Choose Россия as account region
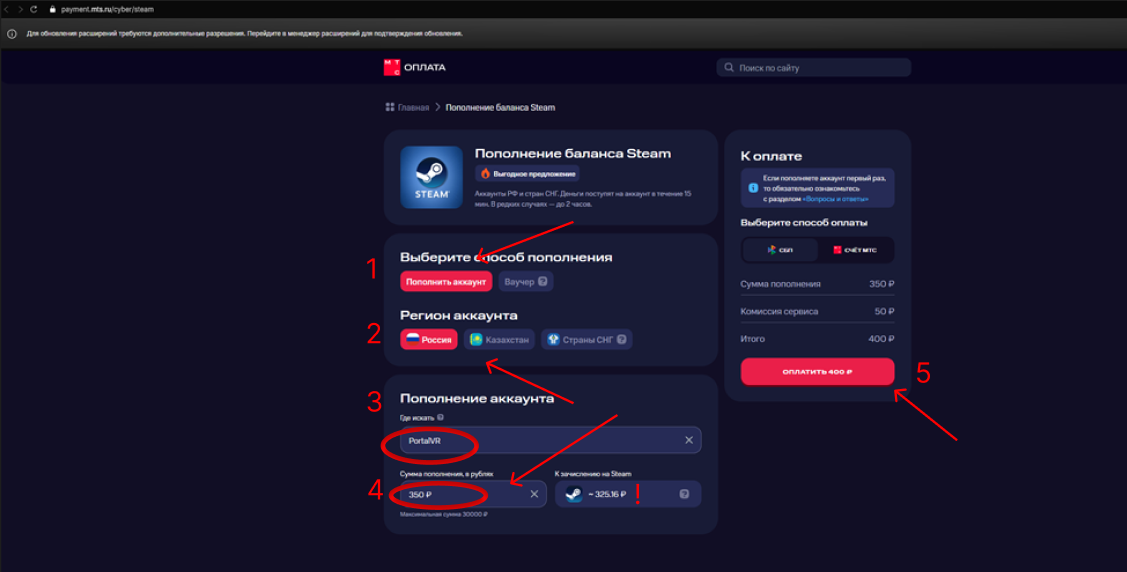The width and height of the screenshot is (1127, 572). click(429, 340)
